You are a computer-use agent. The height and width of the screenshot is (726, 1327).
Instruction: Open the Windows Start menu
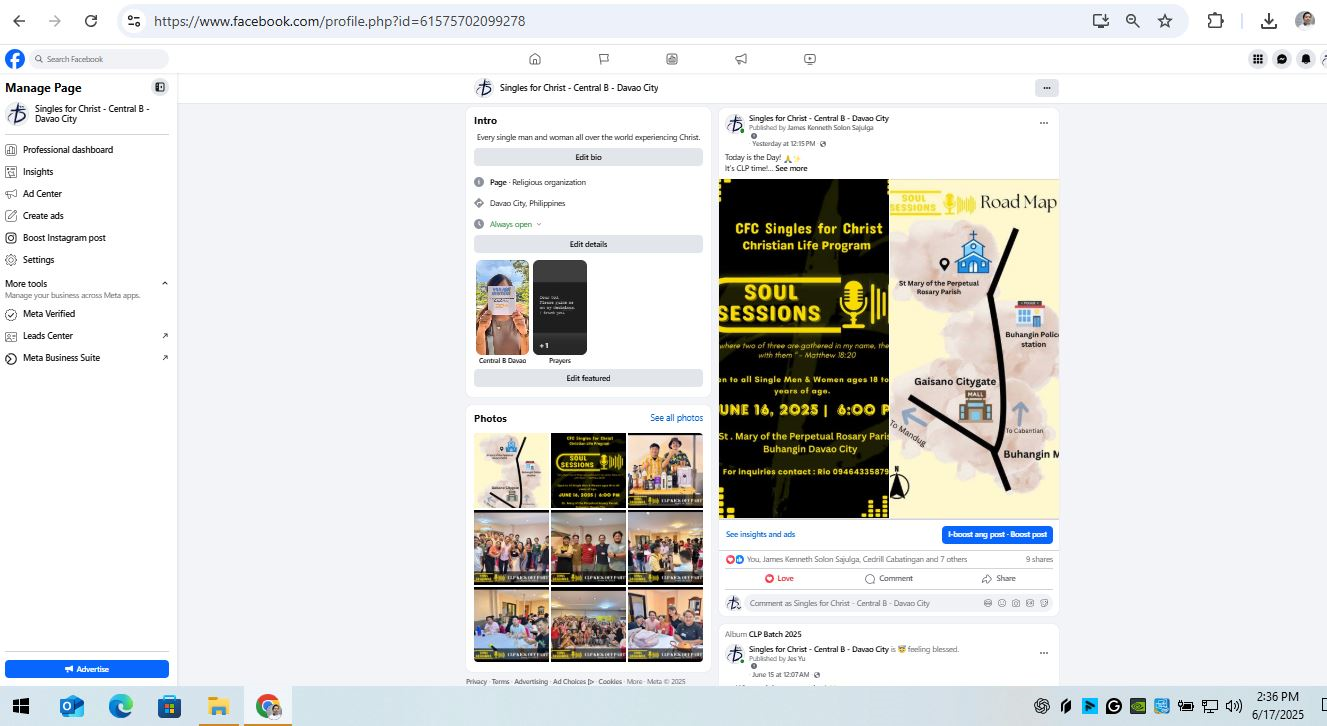tap(20, 707)
